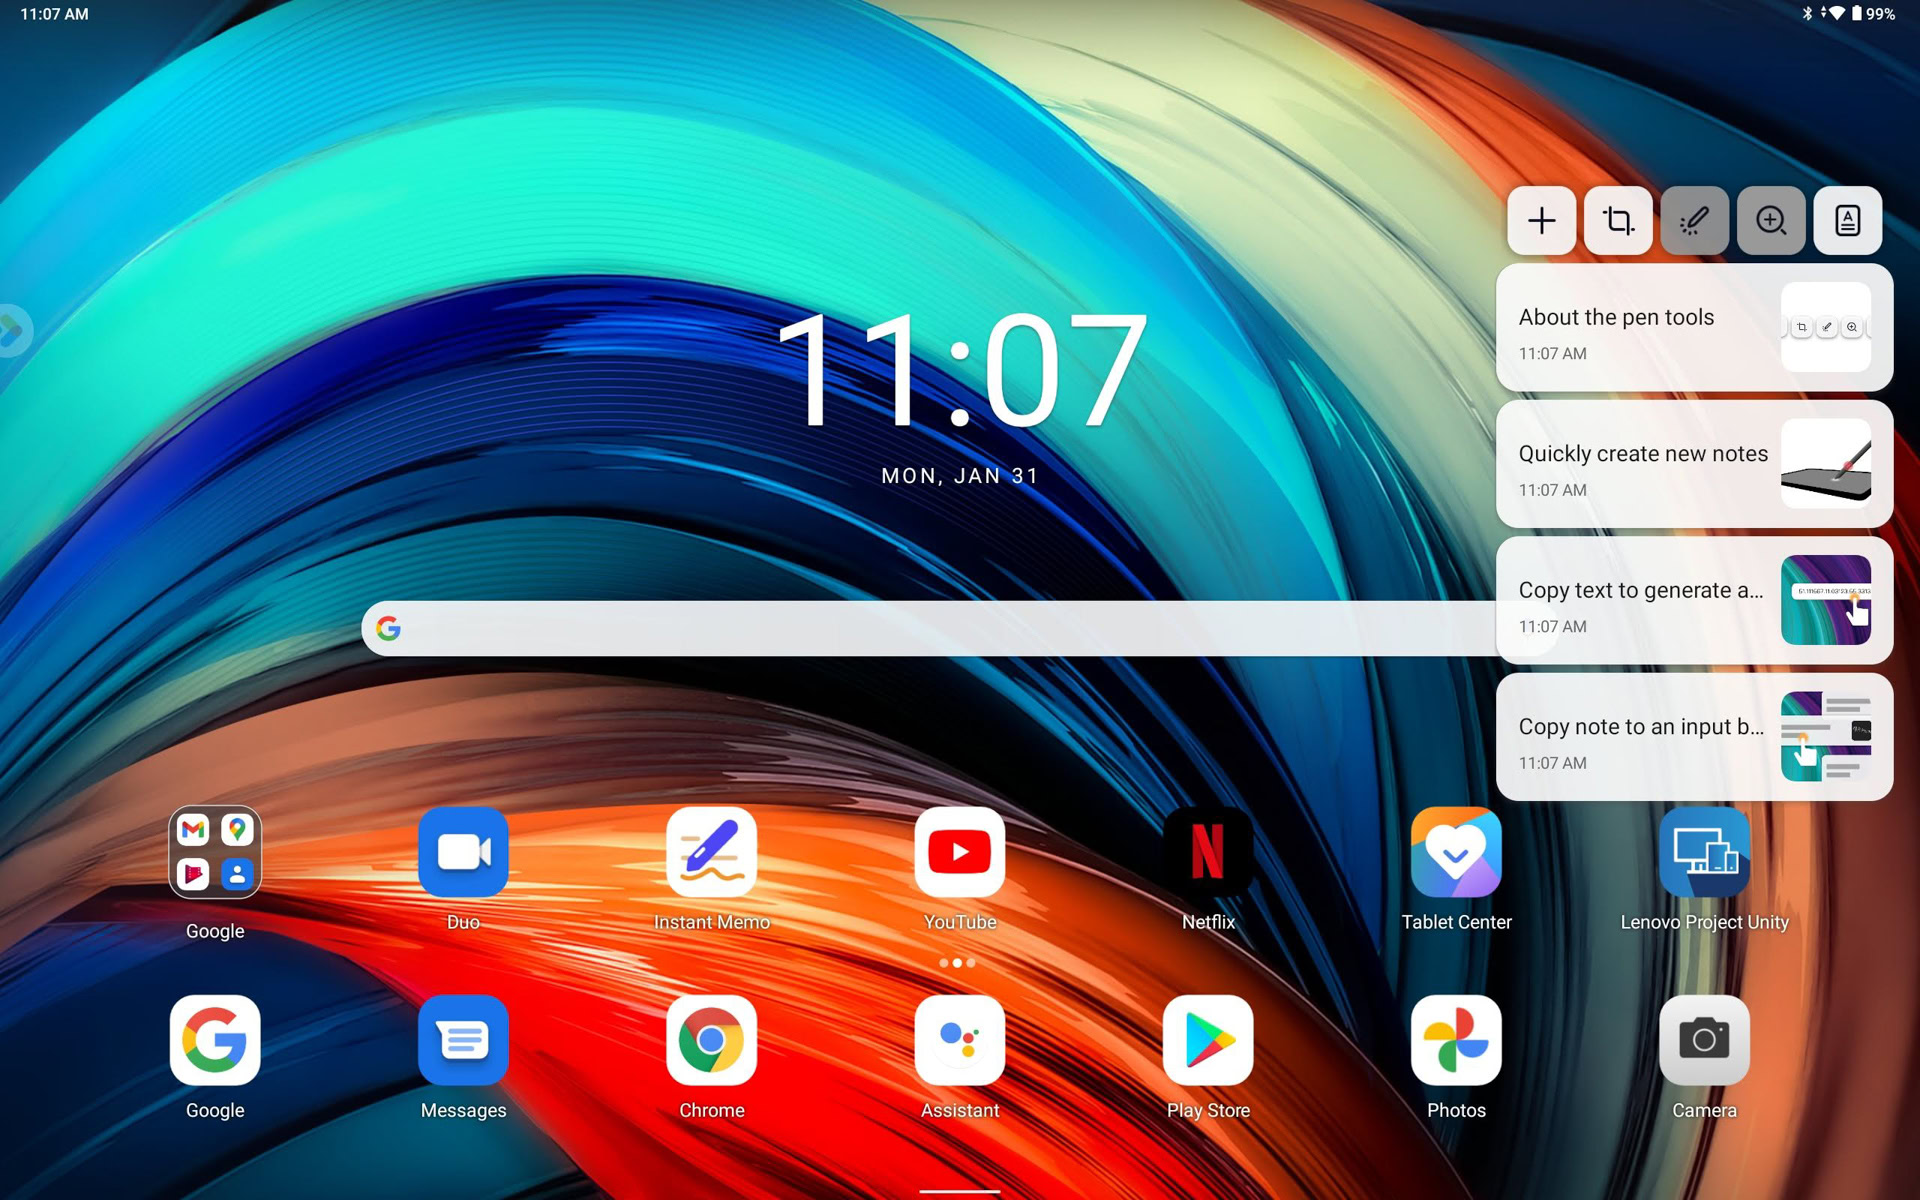Launch Lenovo Project Unity app
The width and height of the screenshot is (1920, 1200).
pyautogui.click(x=1704, y=853)
